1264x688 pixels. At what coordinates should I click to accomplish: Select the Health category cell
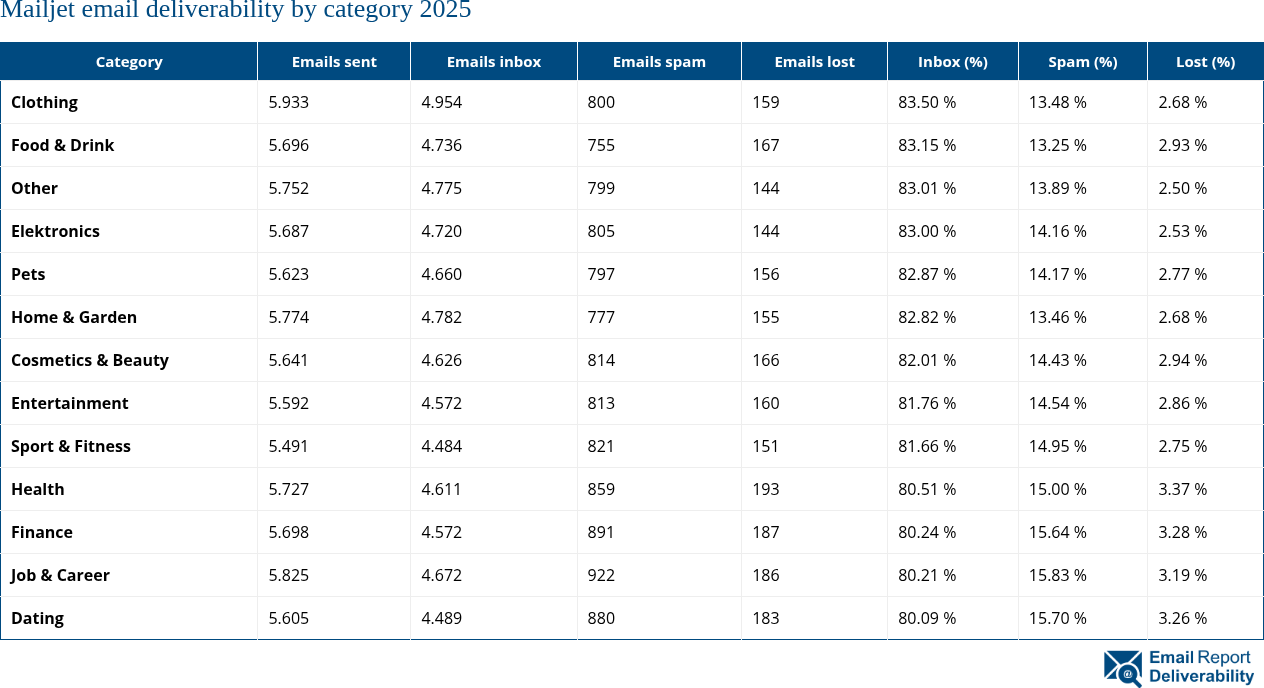coord(129,489)
